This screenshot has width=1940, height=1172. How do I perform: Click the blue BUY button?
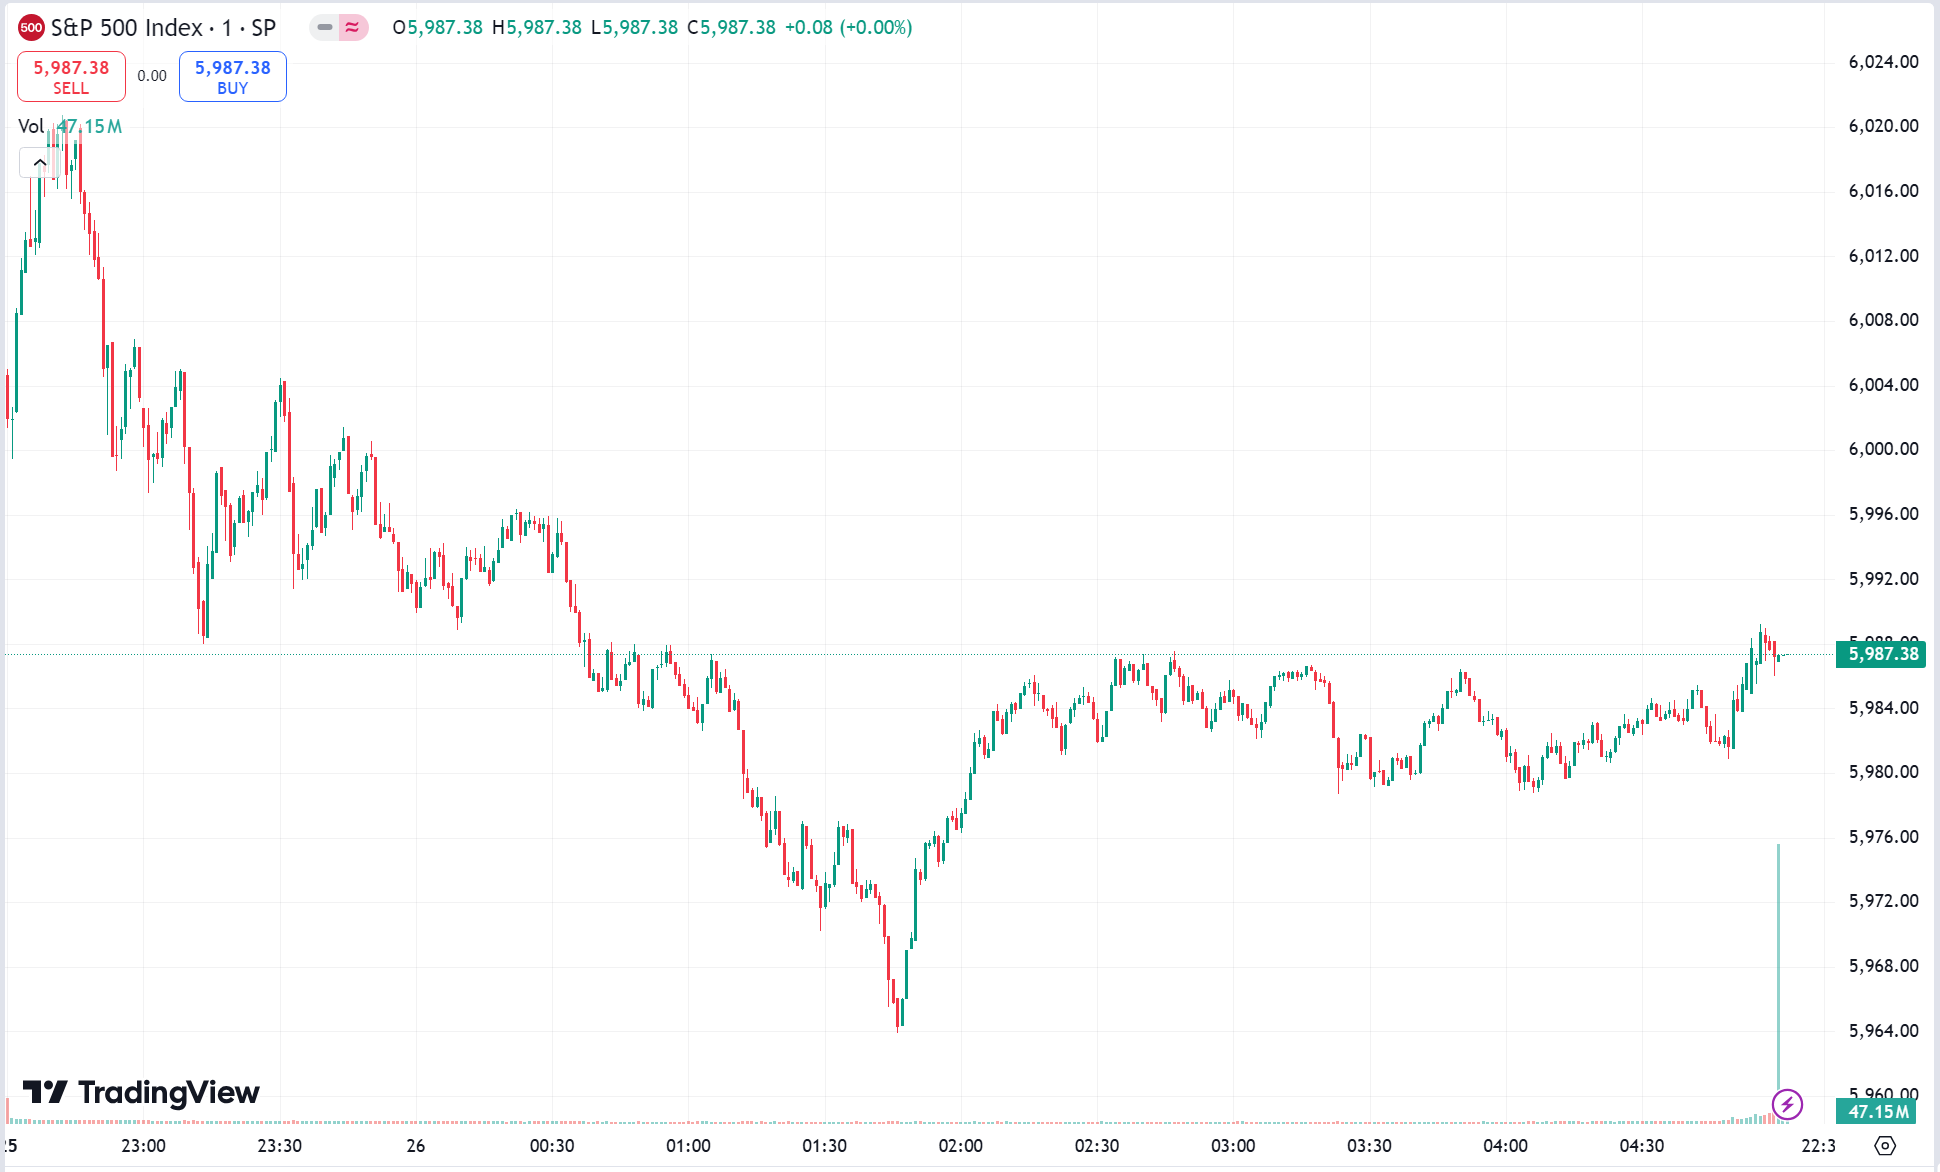pyautogui.click(x=232, y=75)
